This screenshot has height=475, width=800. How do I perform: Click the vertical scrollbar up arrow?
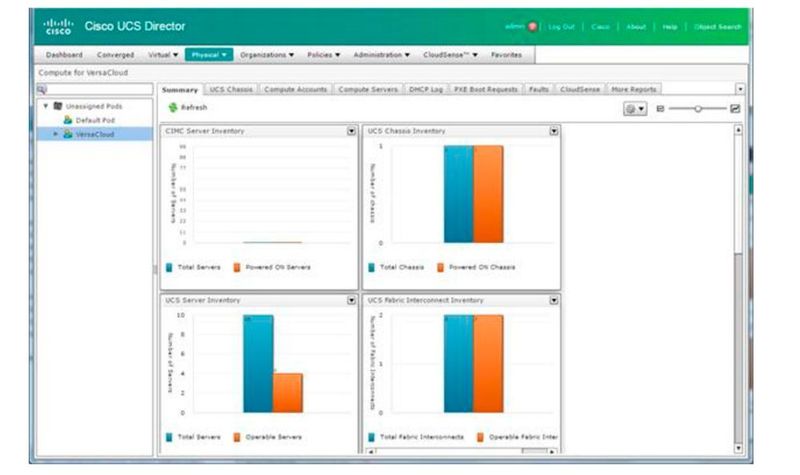click(x=738, y=130)
